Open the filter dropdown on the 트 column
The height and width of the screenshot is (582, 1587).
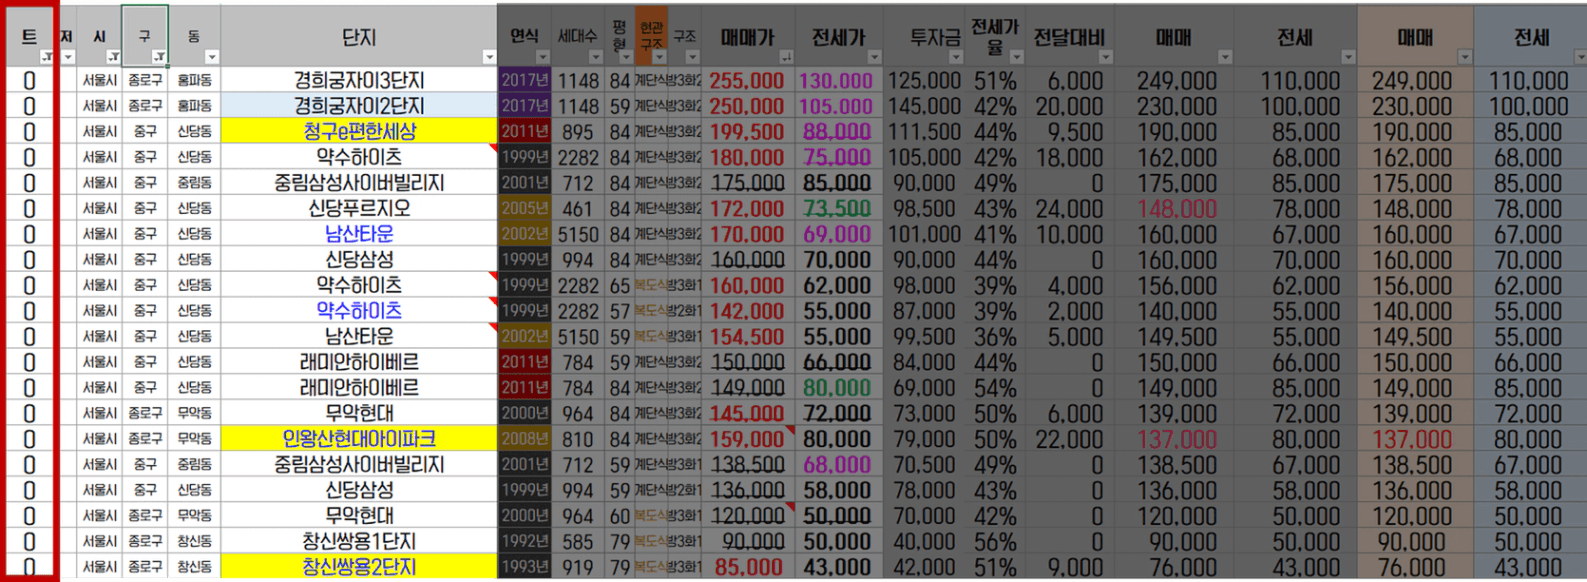click(x=47, y=57)
